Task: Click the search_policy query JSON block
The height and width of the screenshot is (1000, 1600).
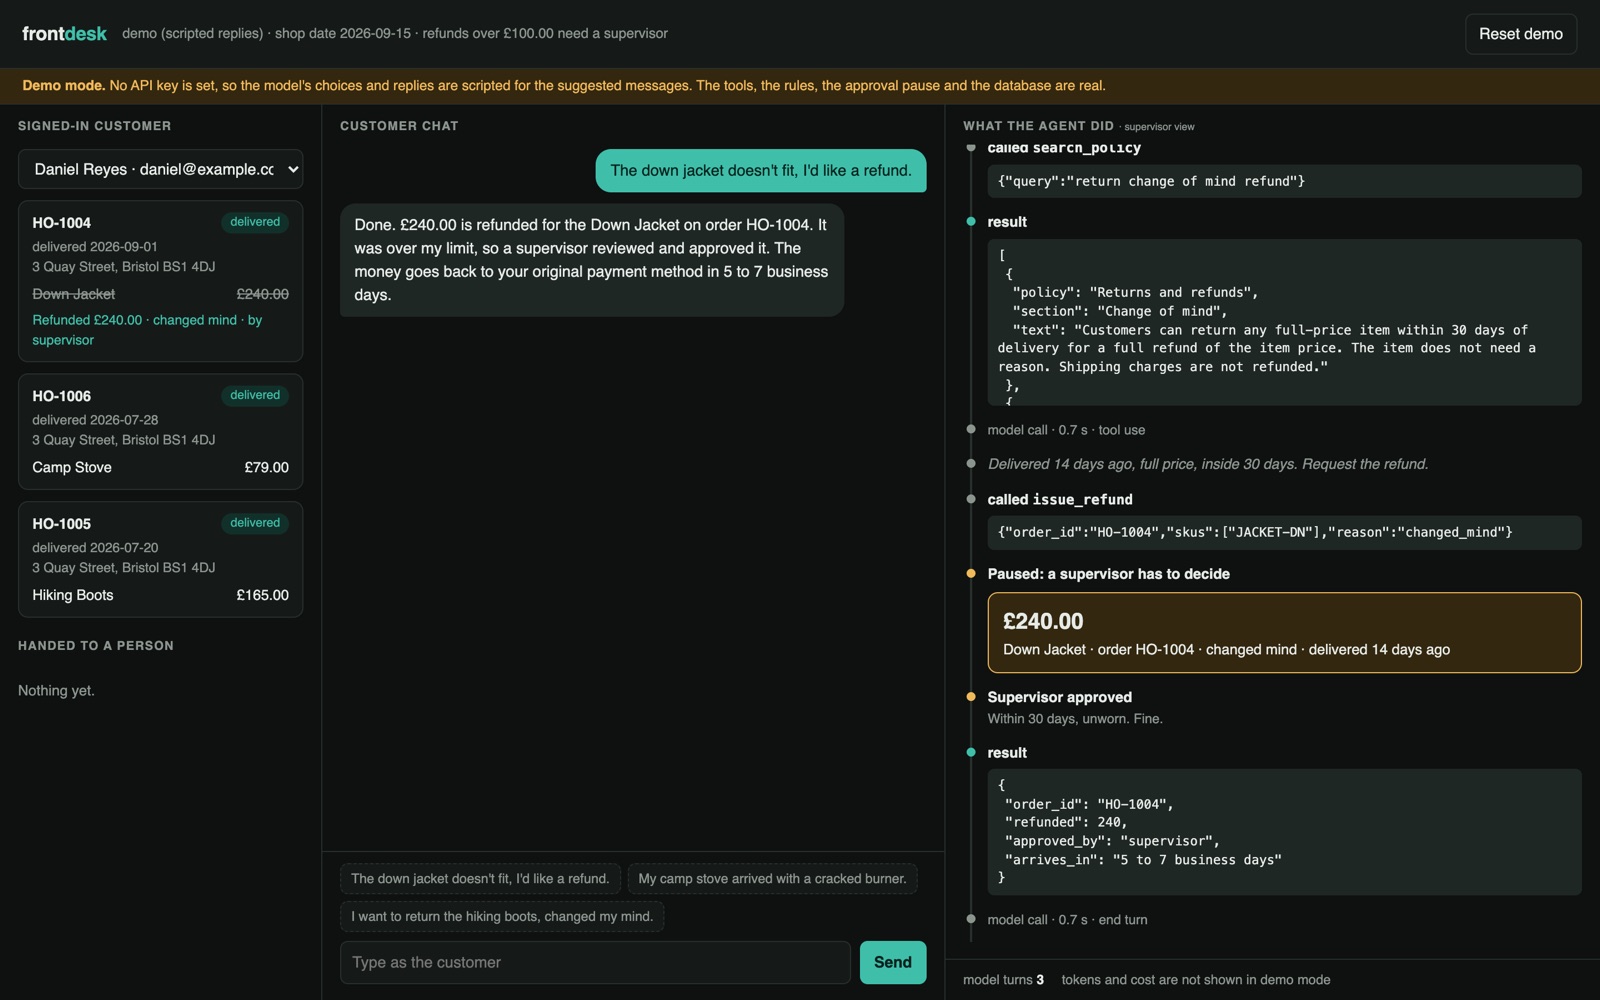Action: click(x=1284, y=181)
